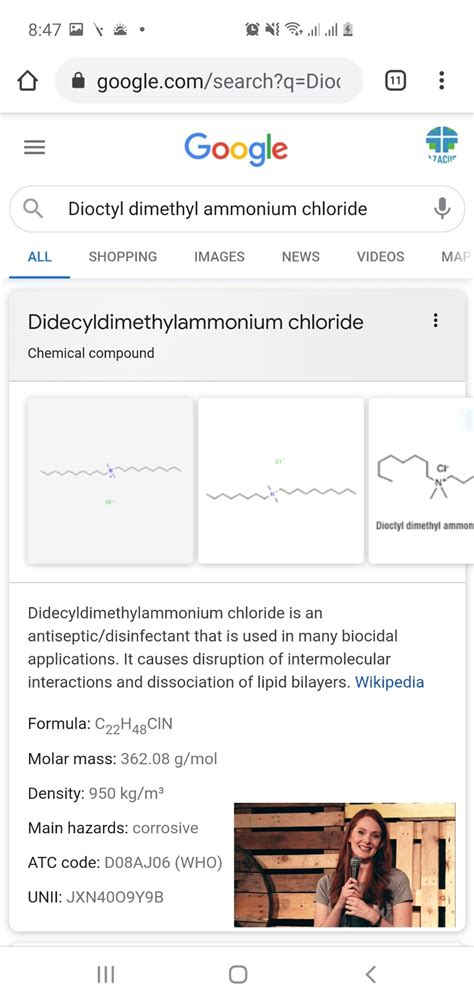The width and height of the screenshot is (474, 1001).
Task: Expand knowledge panel three-dot options
Action: click(x=435, y=320)
